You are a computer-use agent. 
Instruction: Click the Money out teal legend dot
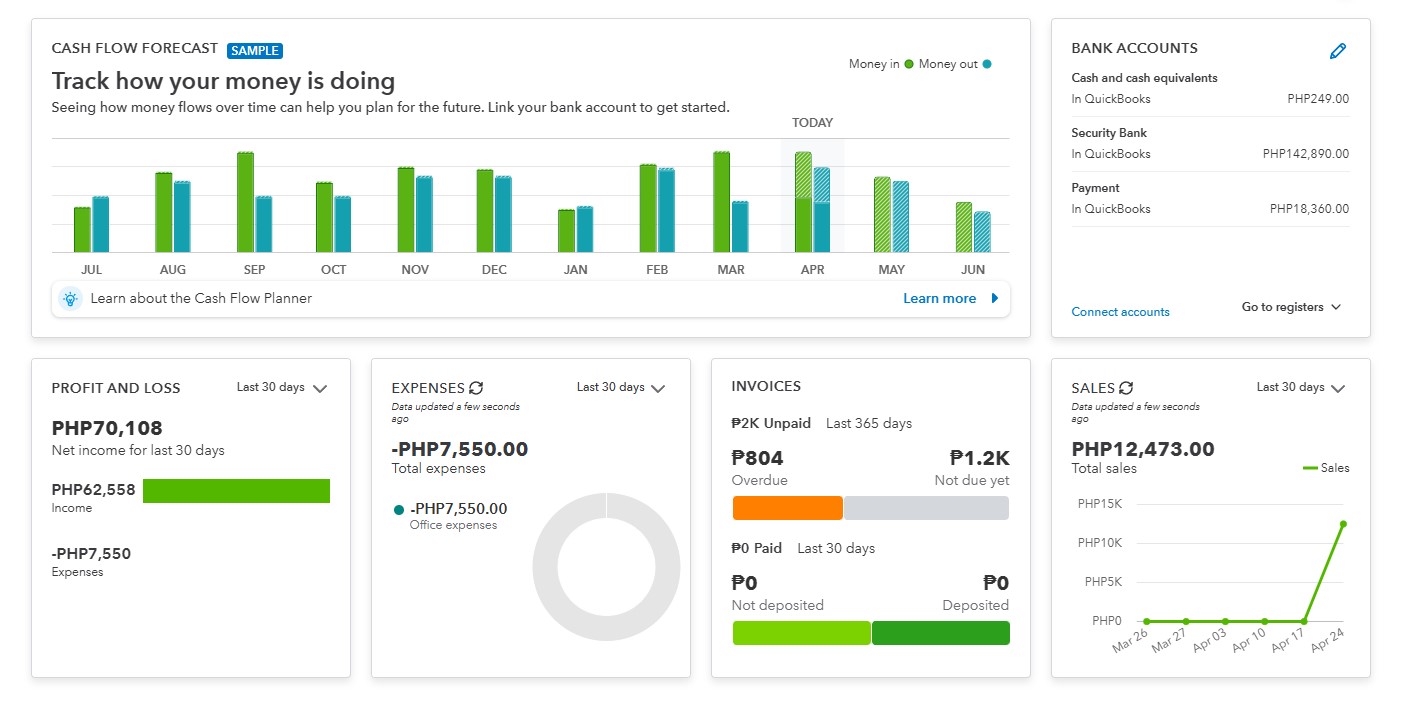coord(987,64)
